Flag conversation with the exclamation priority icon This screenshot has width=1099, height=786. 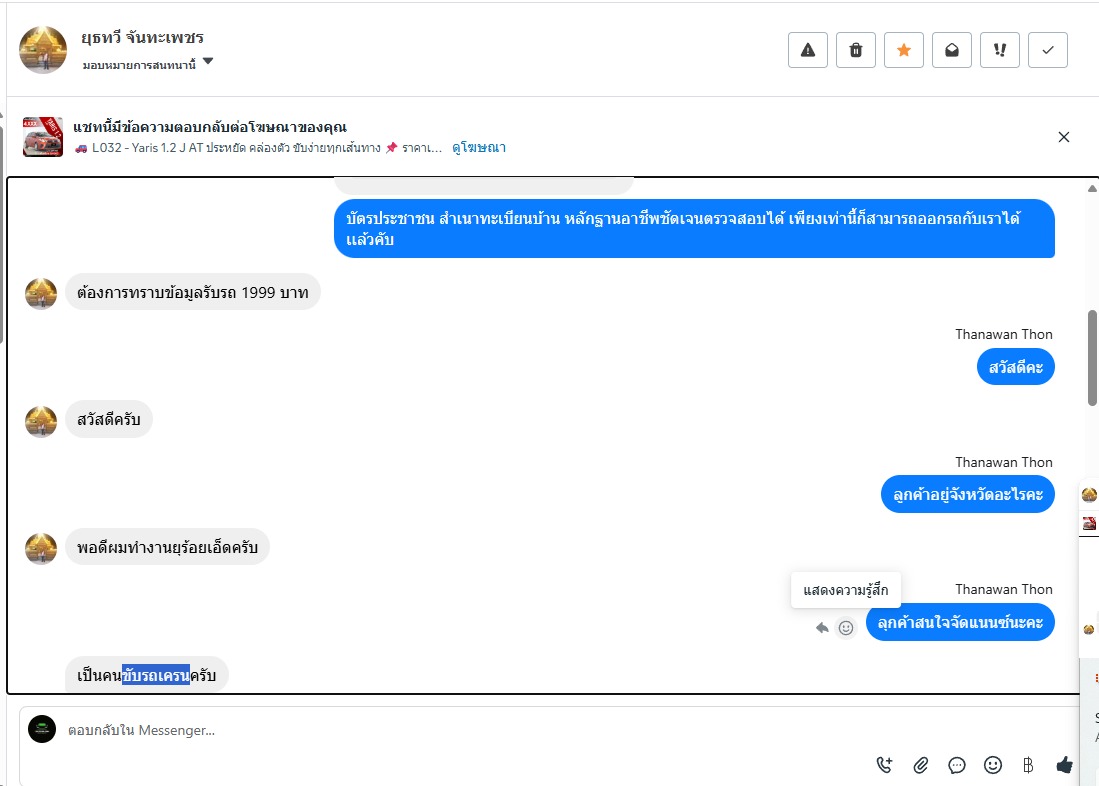(x=999, y=50)
